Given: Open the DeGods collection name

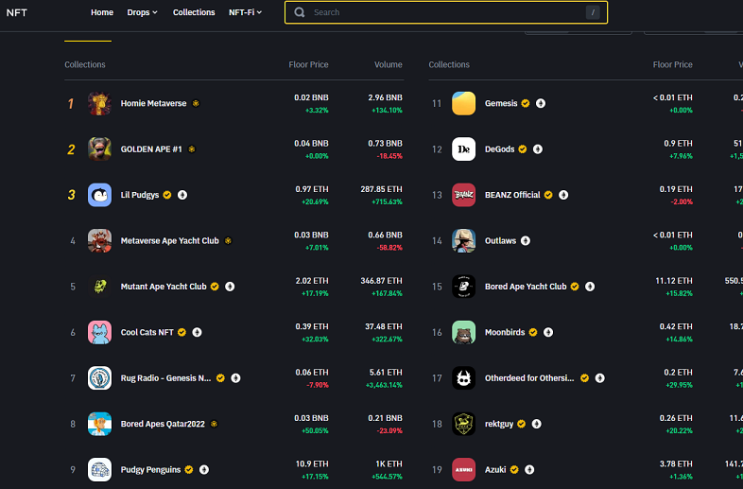Looking at the screenshot, I should (499, 149).
